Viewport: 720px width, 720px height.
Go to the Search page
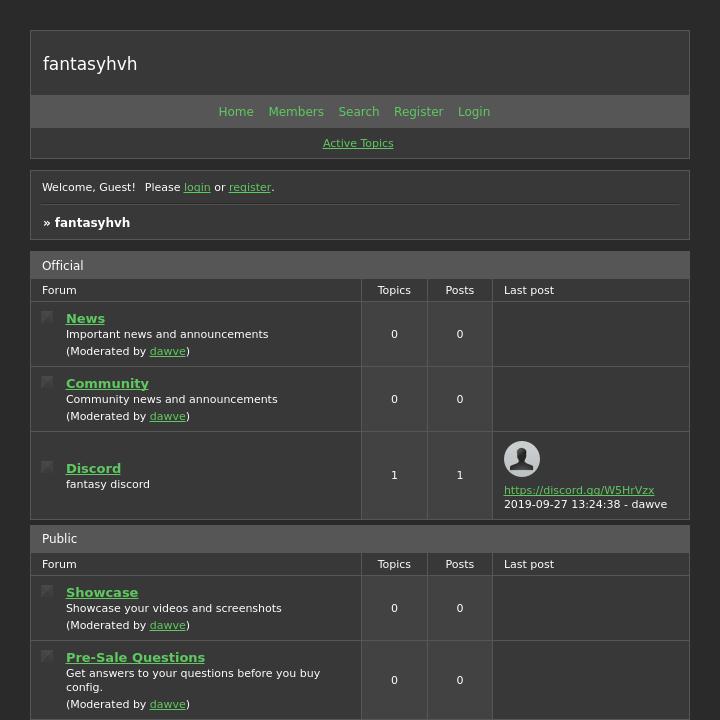coord(358,112)
